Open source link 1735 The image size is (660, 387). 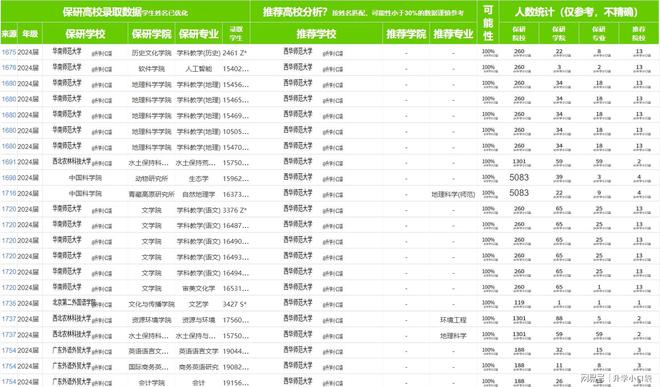pyautogui.click(x=9, y=303)
